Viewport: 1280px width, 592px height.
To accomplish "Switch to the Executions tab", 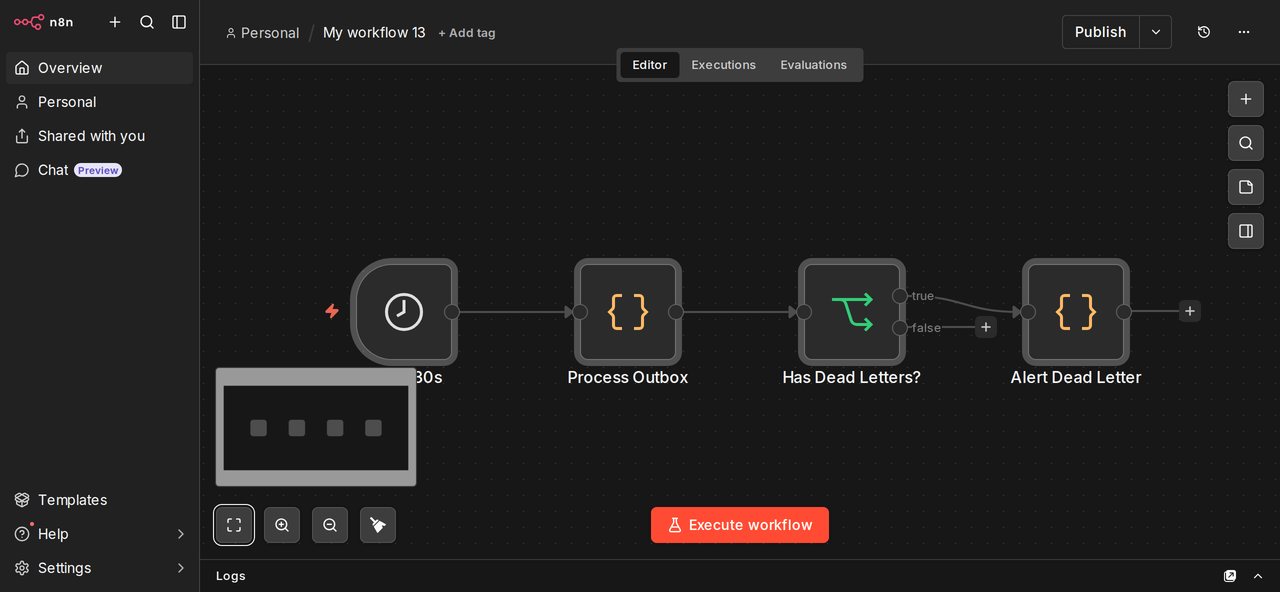I will click(x=723, y=65).
